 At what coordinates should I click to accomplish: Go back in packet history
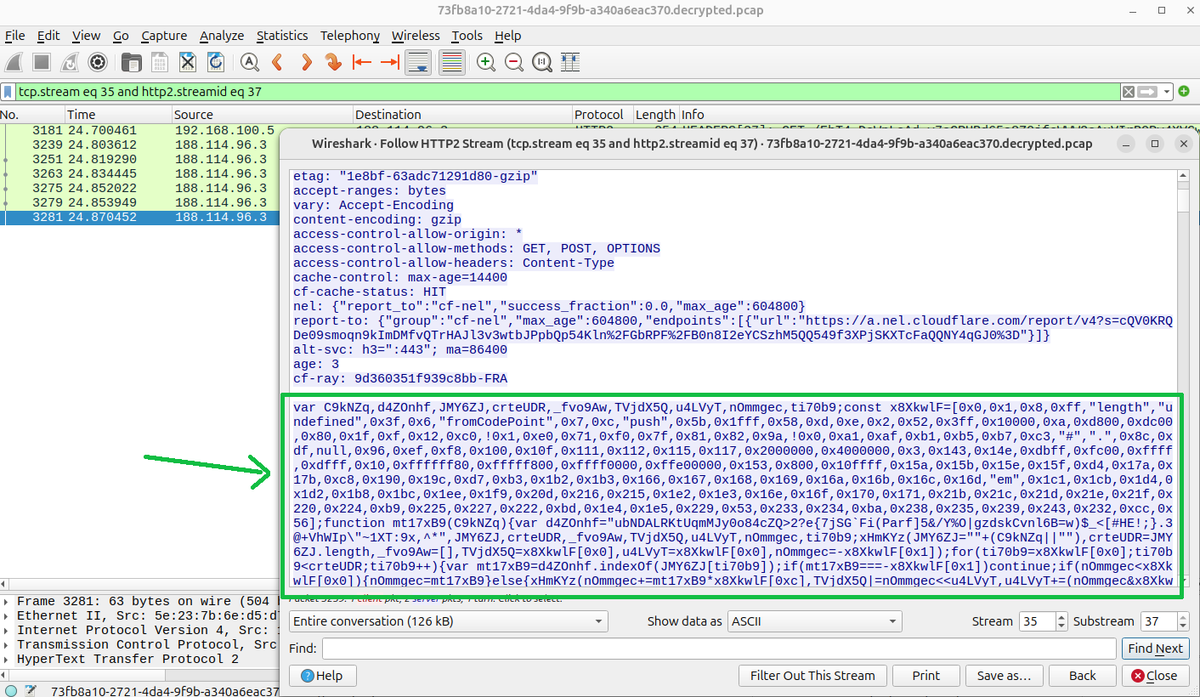click(278, 62)
